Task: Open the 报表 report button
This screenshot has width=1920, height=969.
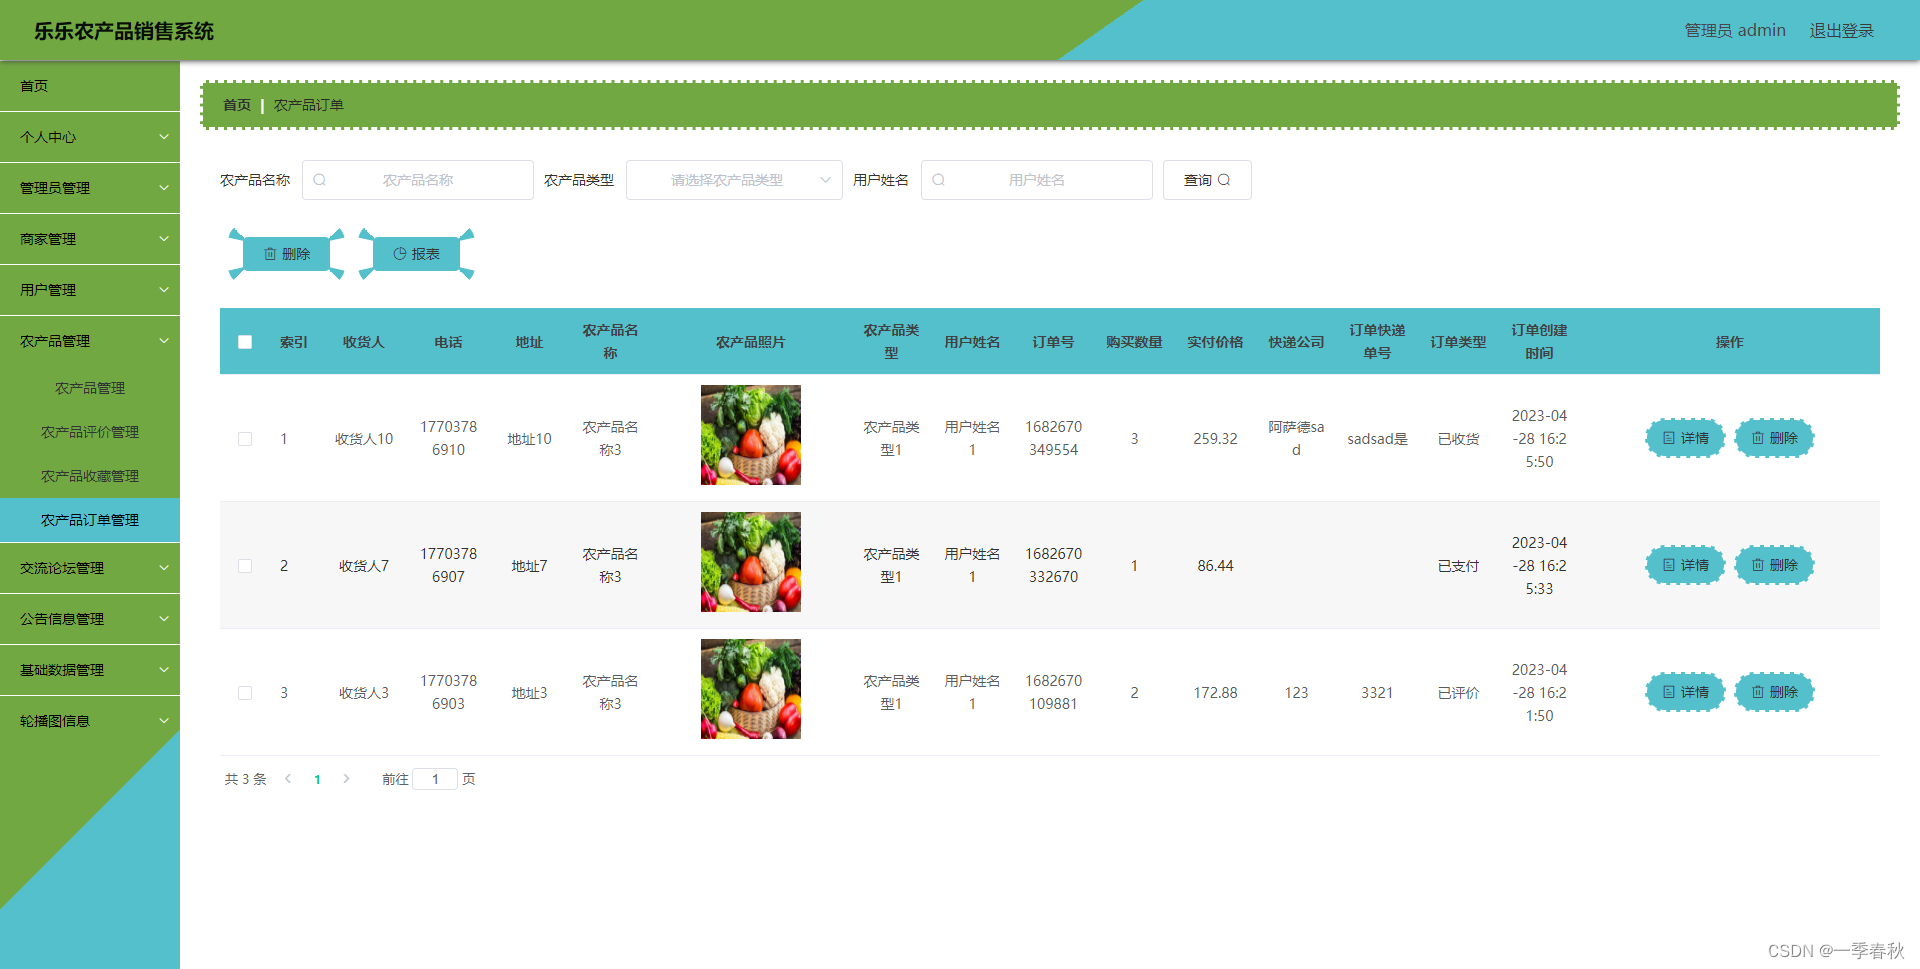Action: 417,254
